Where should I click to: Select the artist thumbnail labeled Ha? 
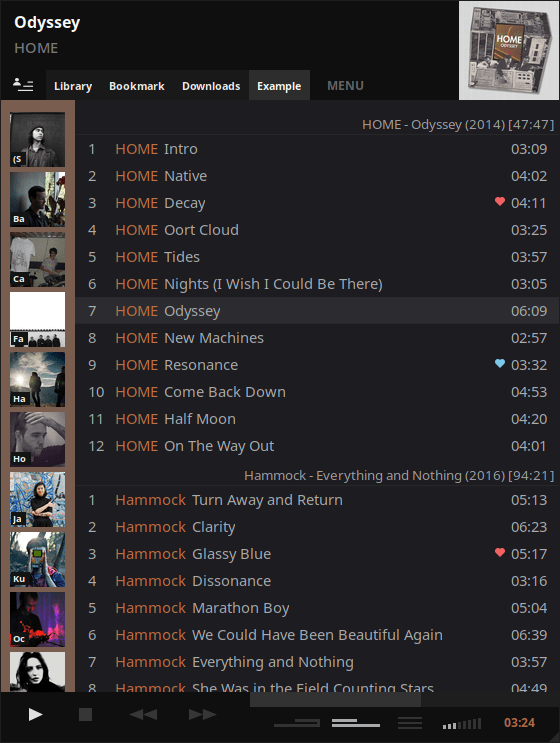point(37,379)
